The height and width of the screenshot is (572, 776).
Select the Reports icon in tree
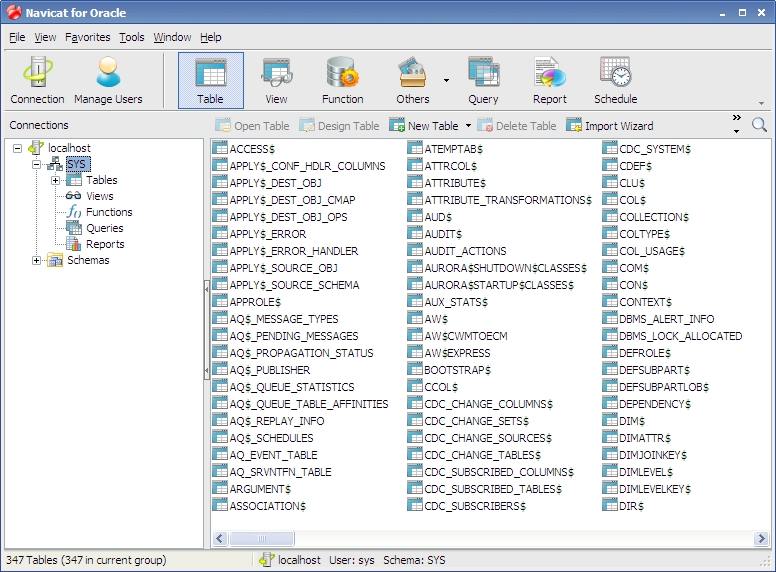pos(74,244)
